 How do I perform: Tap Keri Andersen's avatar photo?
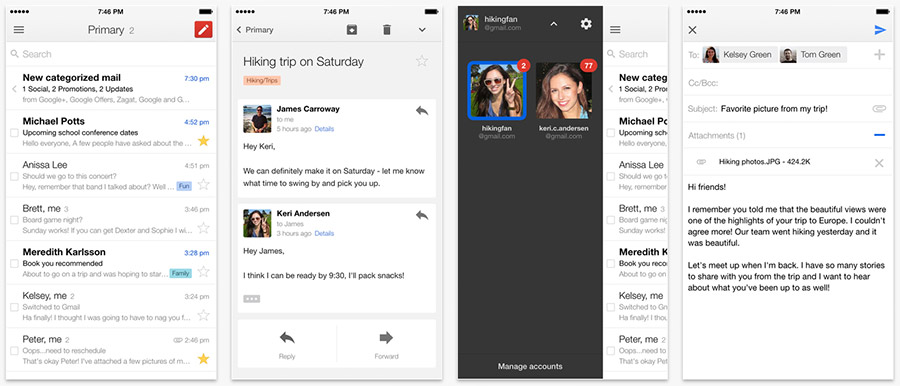257,223
